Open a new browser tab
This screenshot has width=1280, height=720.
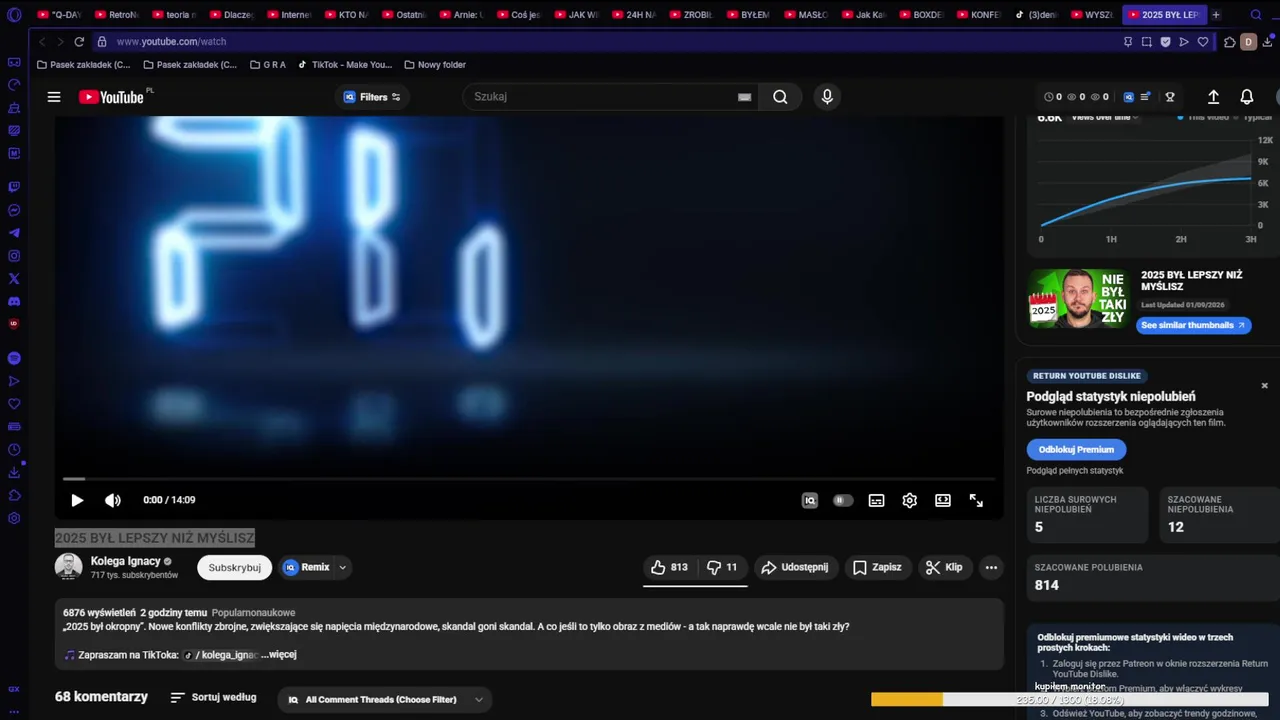click(1216, 15)
